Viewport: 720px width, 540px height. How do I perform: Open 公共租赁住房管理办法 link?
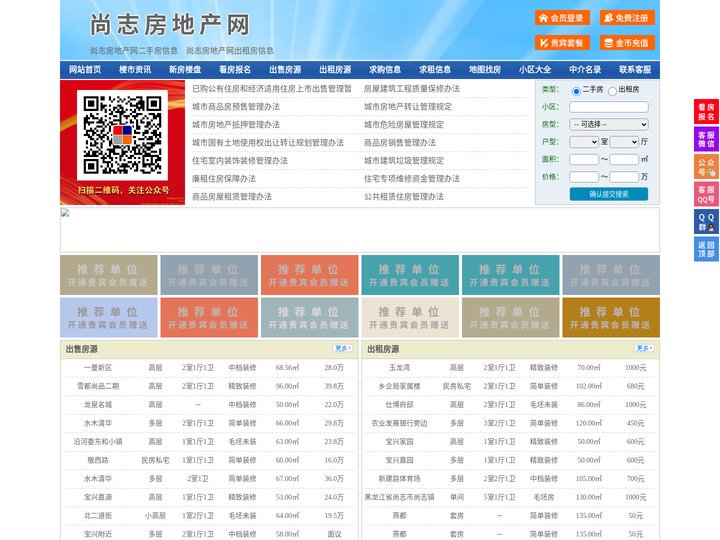click(404, 197)
